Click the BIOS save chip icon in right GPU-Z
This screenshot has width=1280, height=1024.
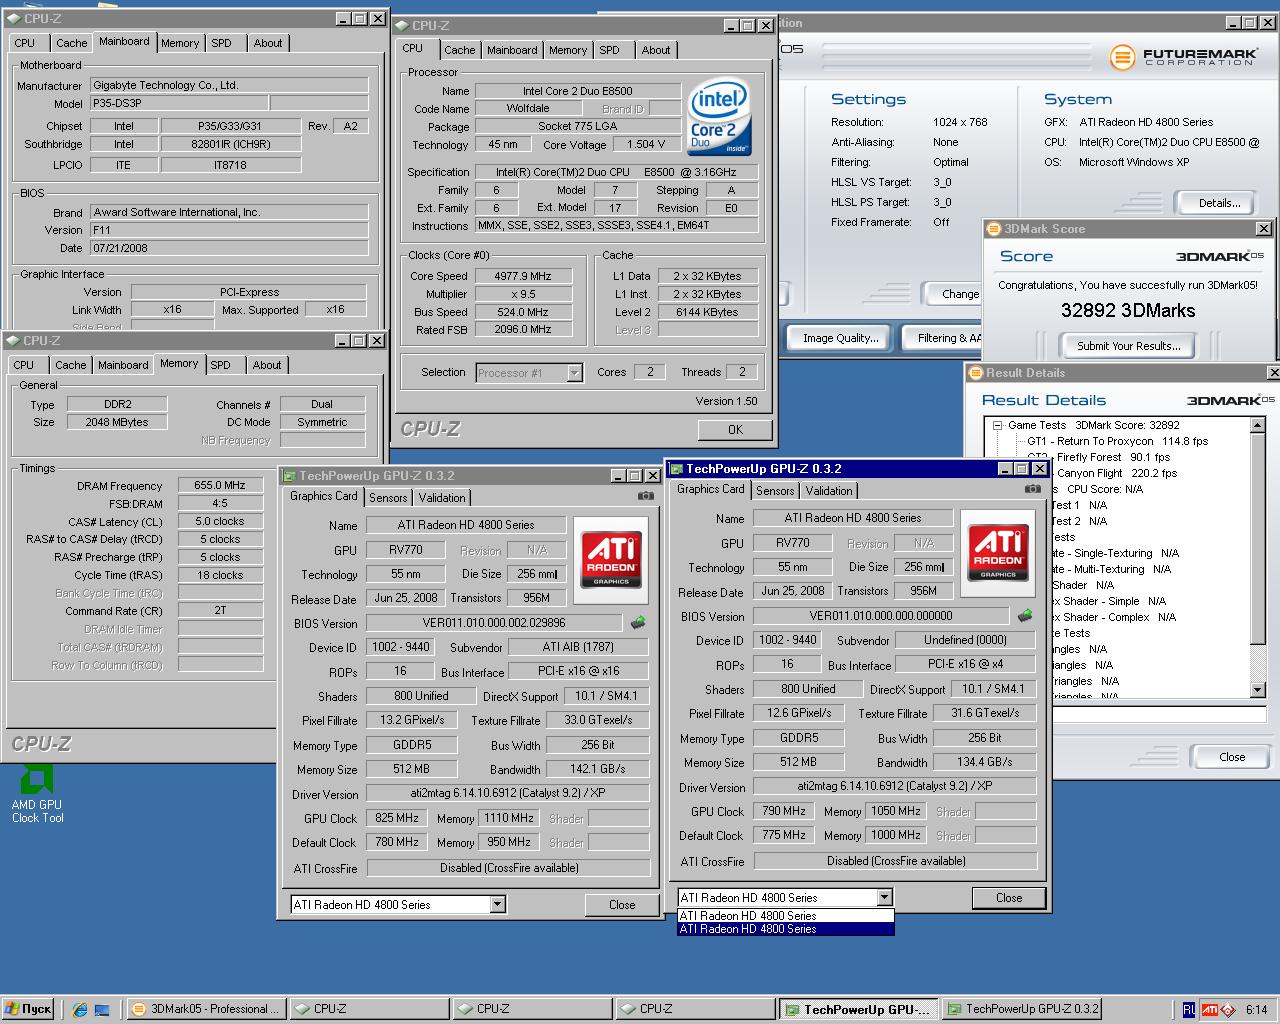pyautogui.click(x=1025, y=616)
